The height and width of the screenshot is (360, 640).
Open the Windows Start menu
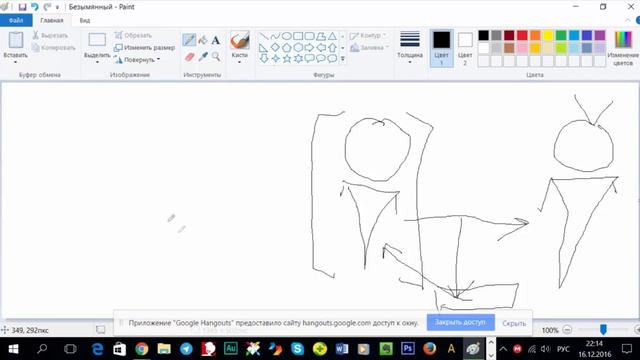tap(13, 349)
